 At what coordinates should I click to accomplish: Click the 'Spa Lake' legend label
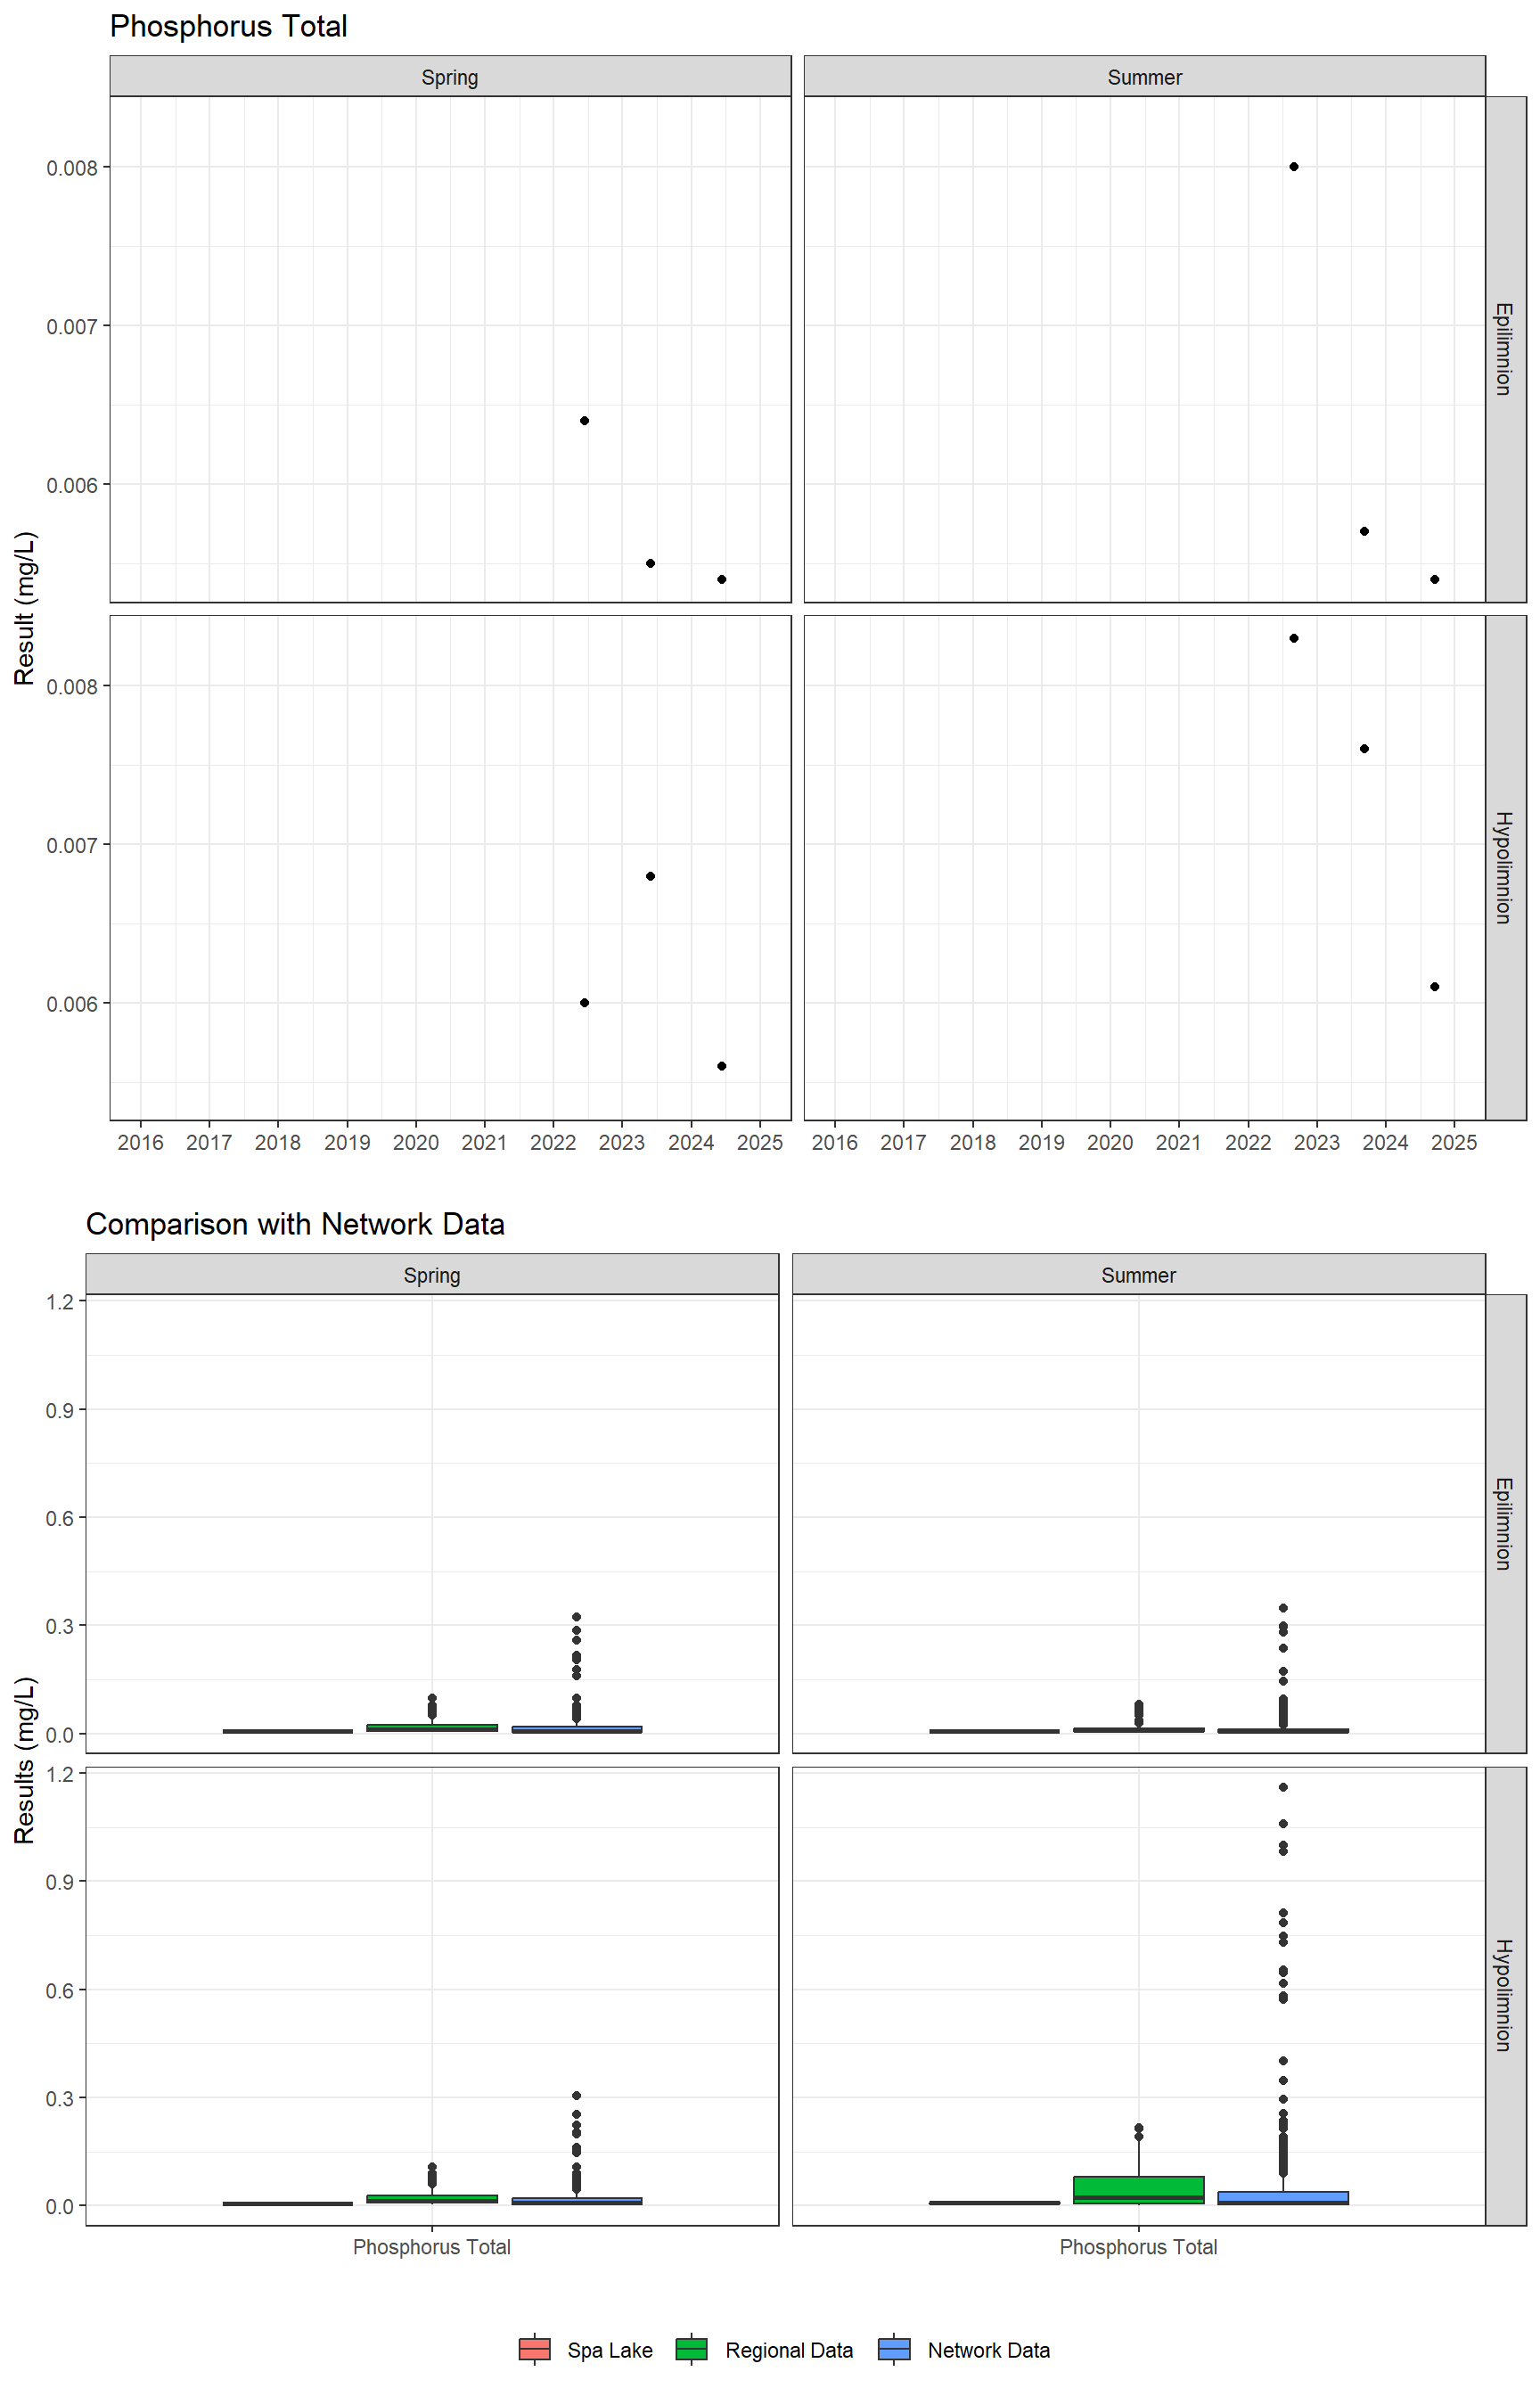click(610, 2350)
